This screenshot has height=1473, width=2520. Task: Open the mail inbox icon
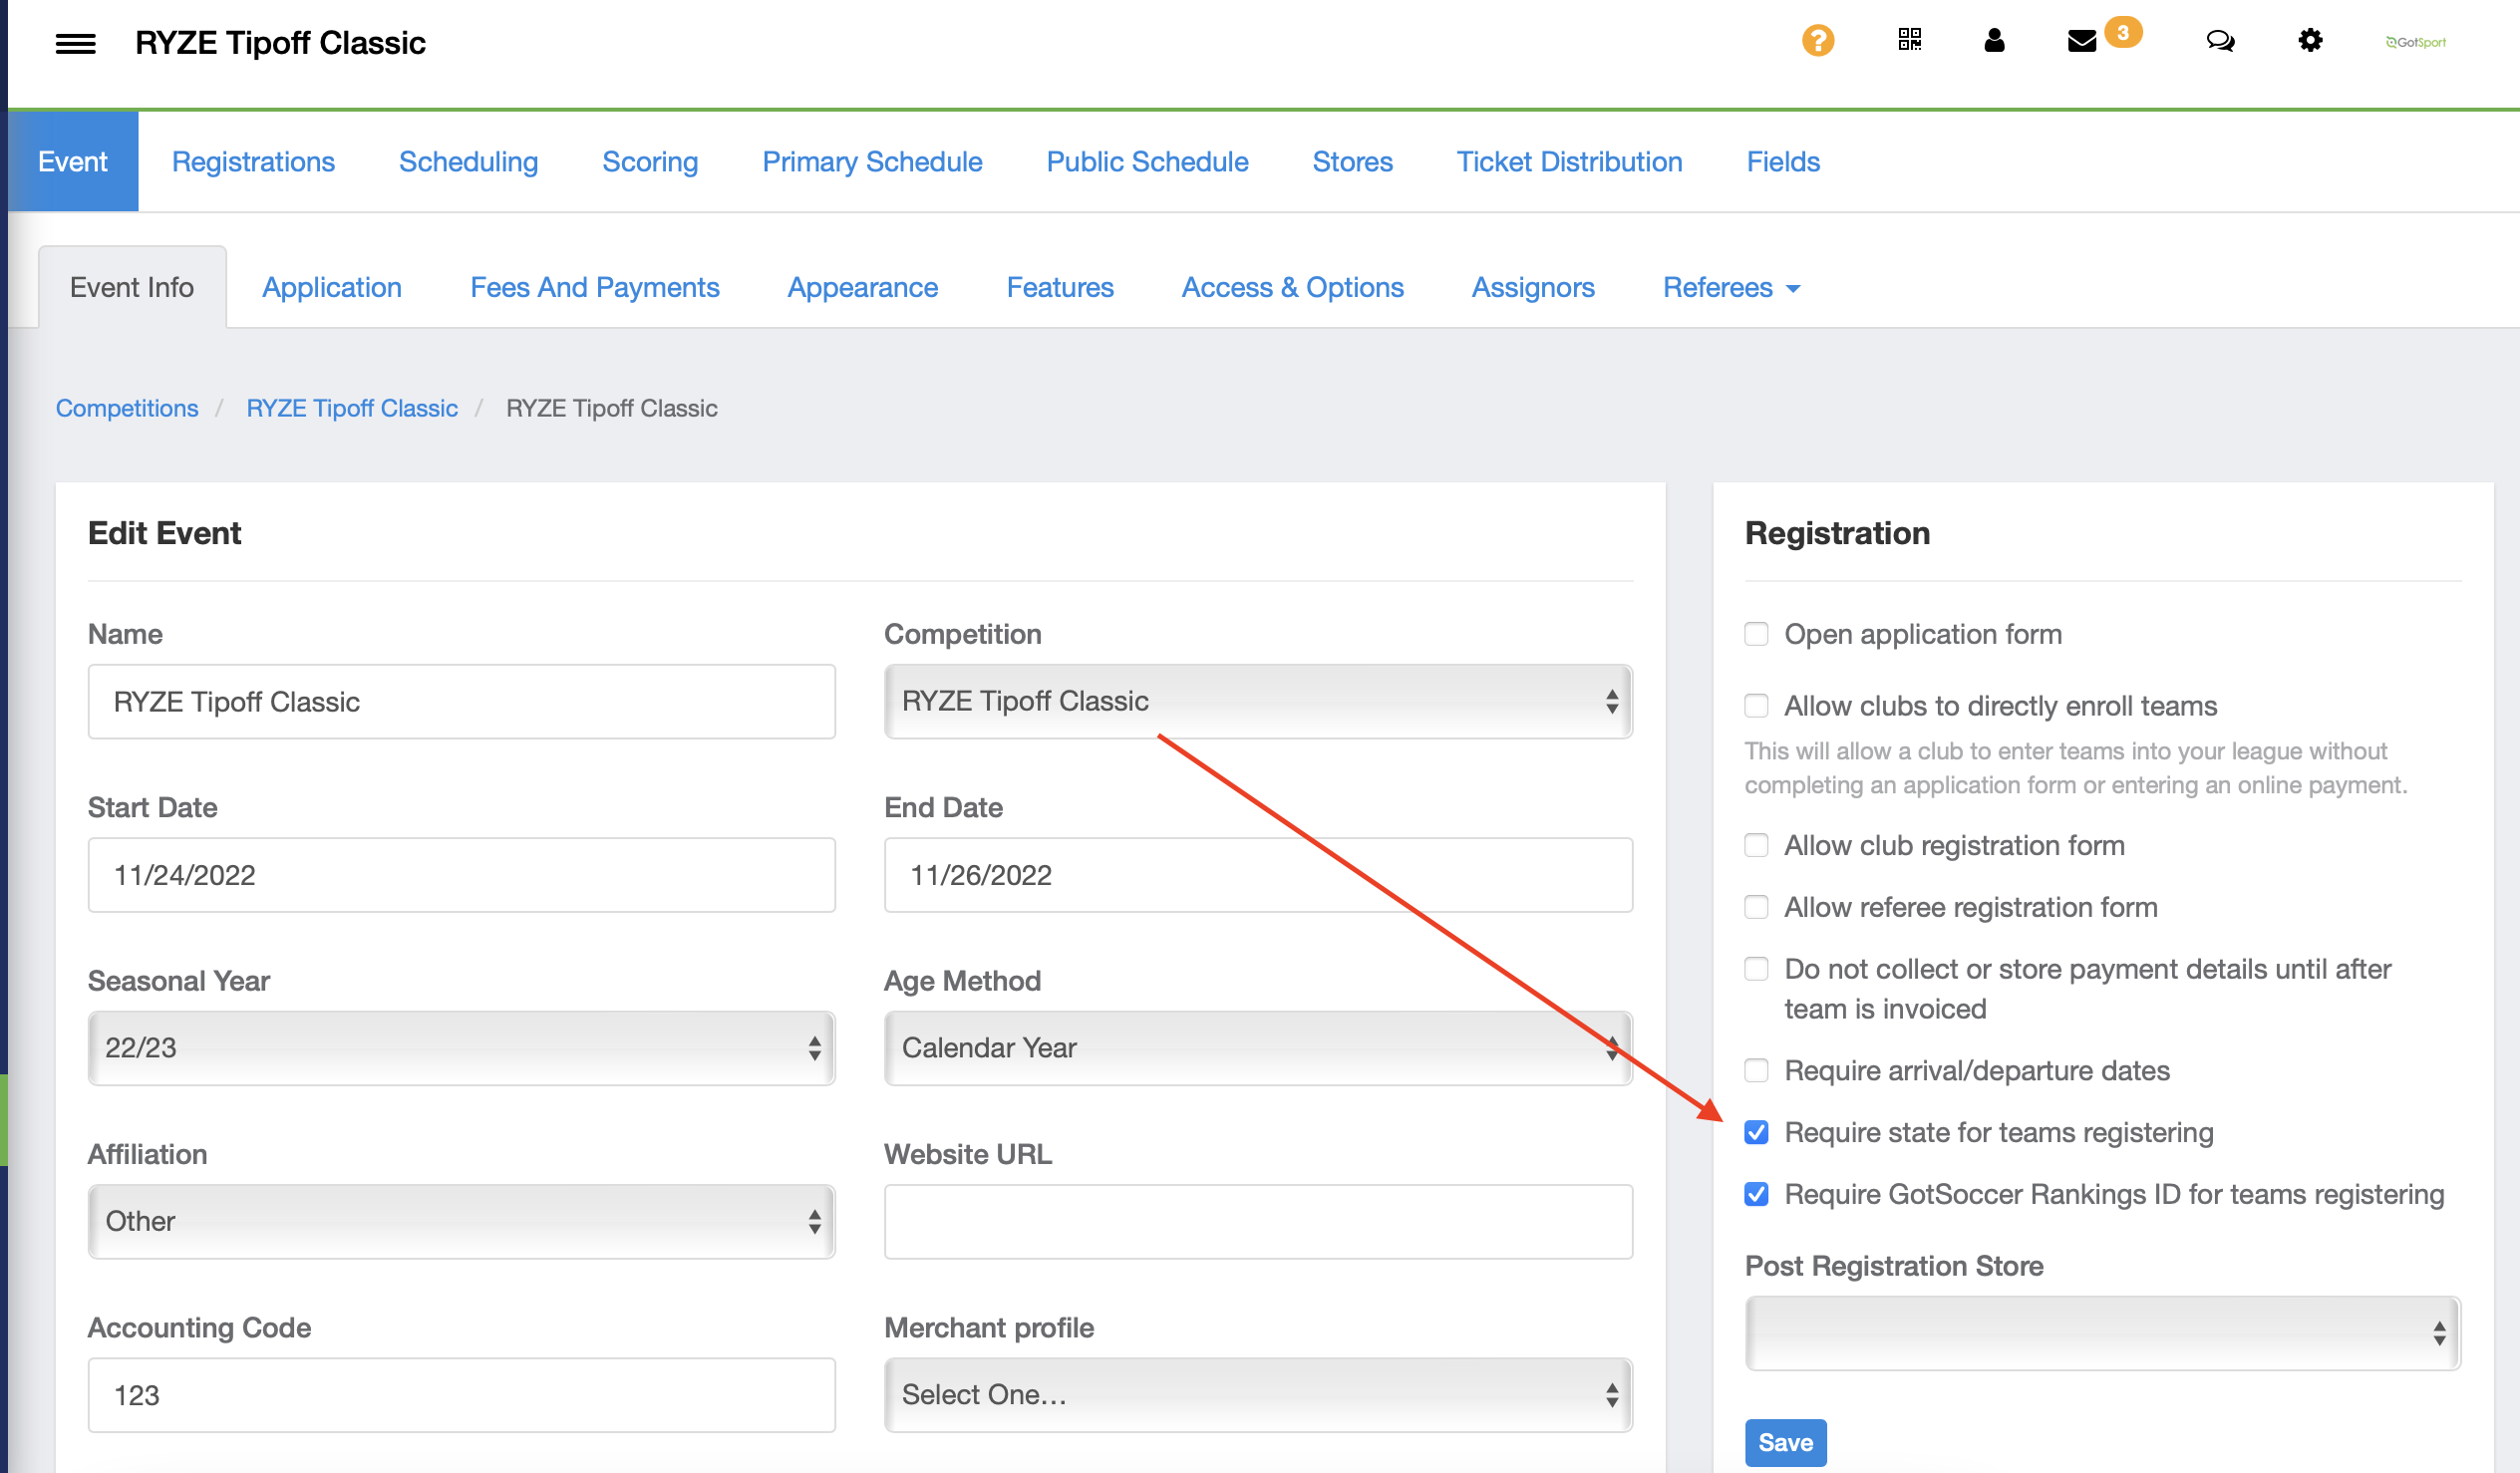(2081, 41)
